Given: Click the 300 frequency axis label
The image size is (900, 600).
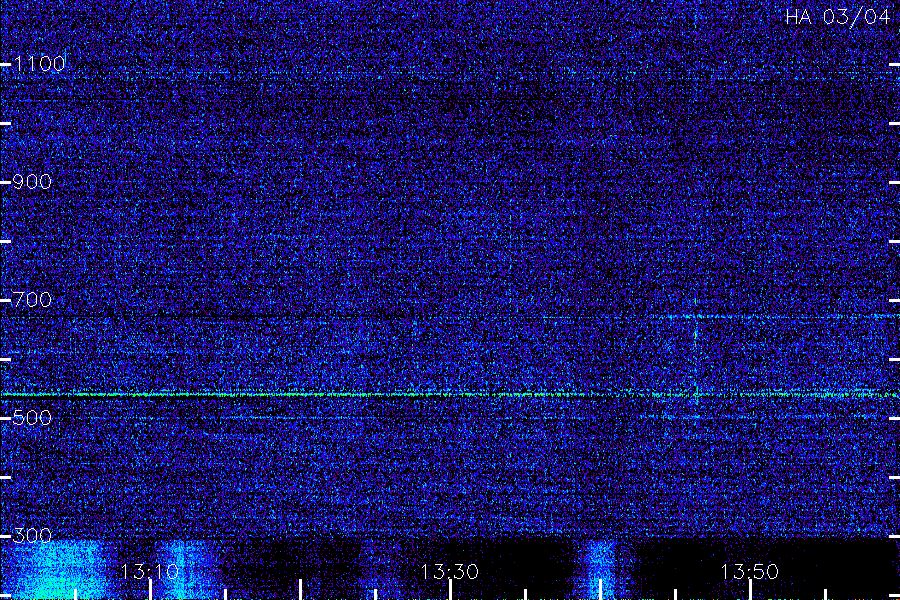Looking at the screenshot, I should [32, 536].
